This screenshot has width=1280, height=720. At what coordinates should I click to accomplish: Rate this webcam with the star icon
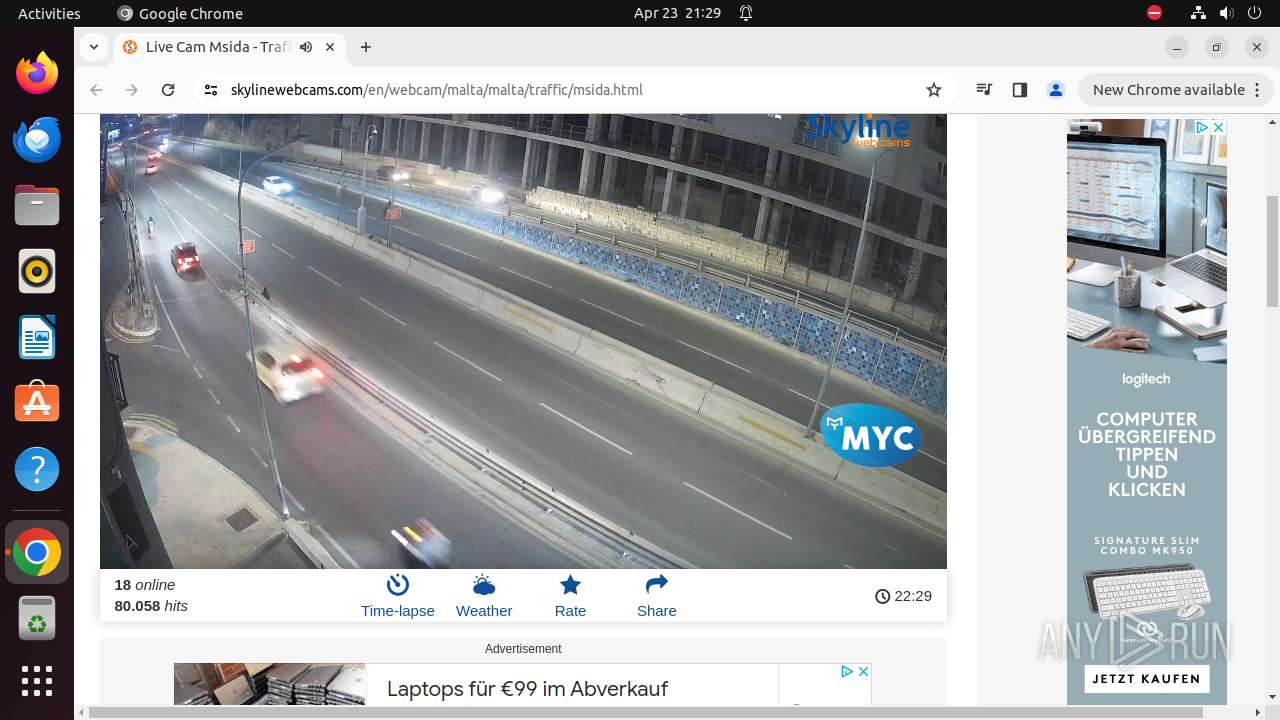coord(570,596)
